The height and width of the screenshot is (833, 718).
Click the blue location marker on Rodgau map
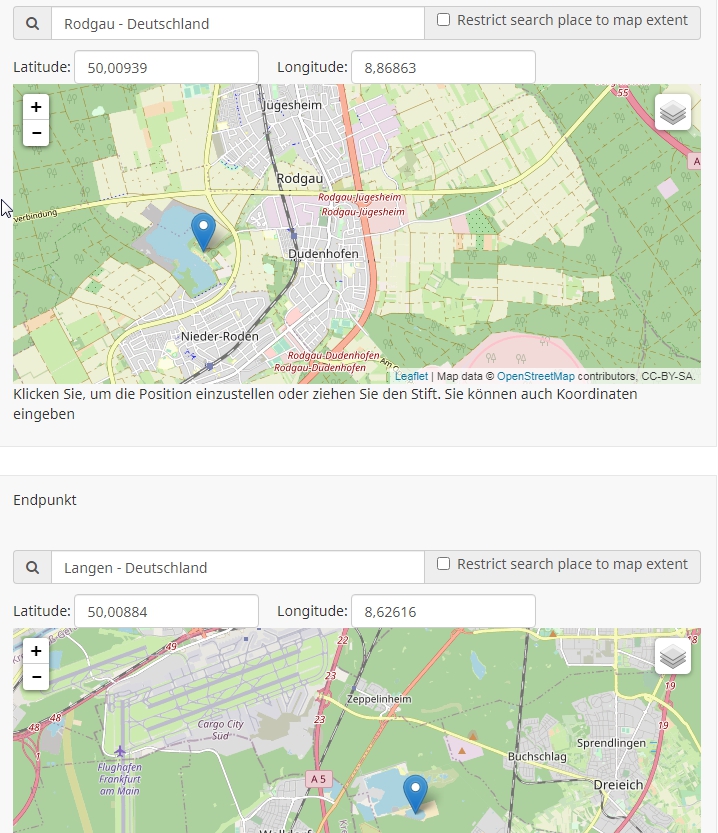coord(203,230)
